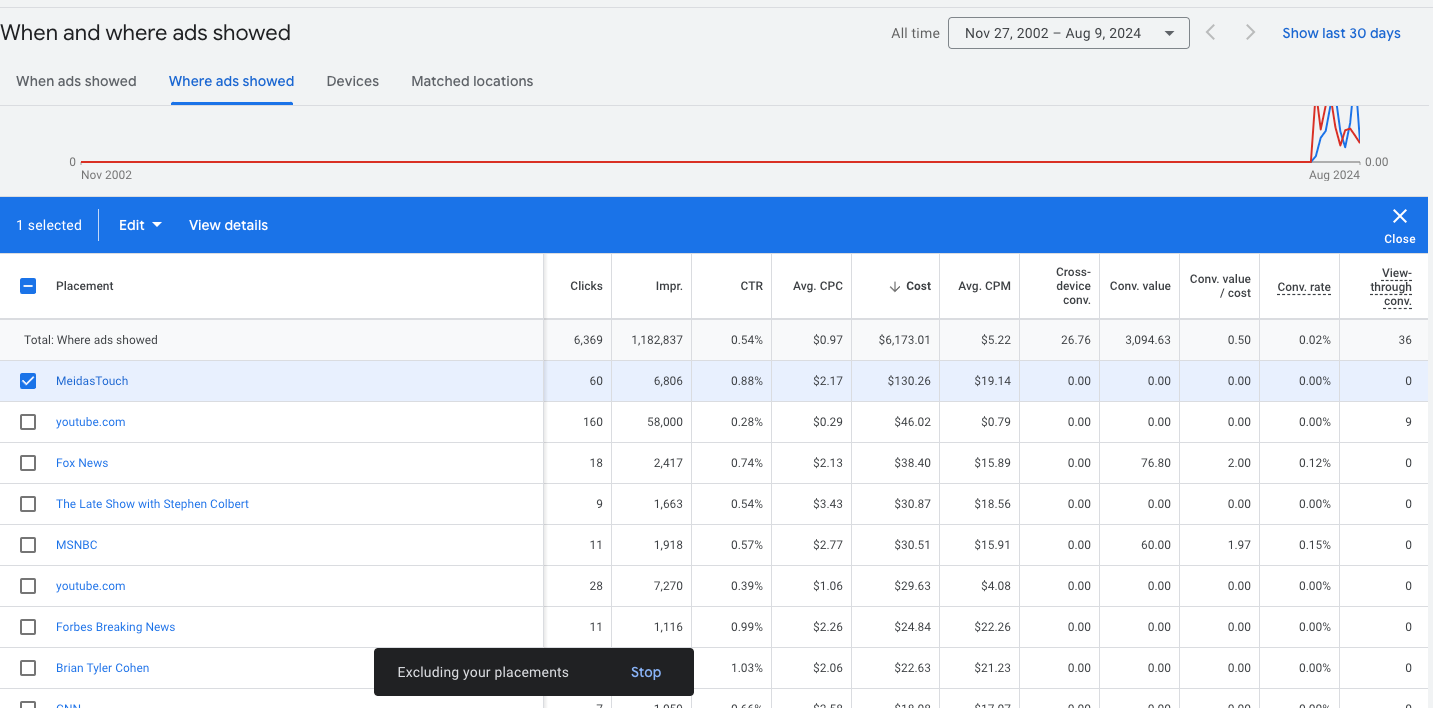This screenshot has height=708, width=1433.
Task: Sort by the Impr. column header
Action: tap(669, 286)
